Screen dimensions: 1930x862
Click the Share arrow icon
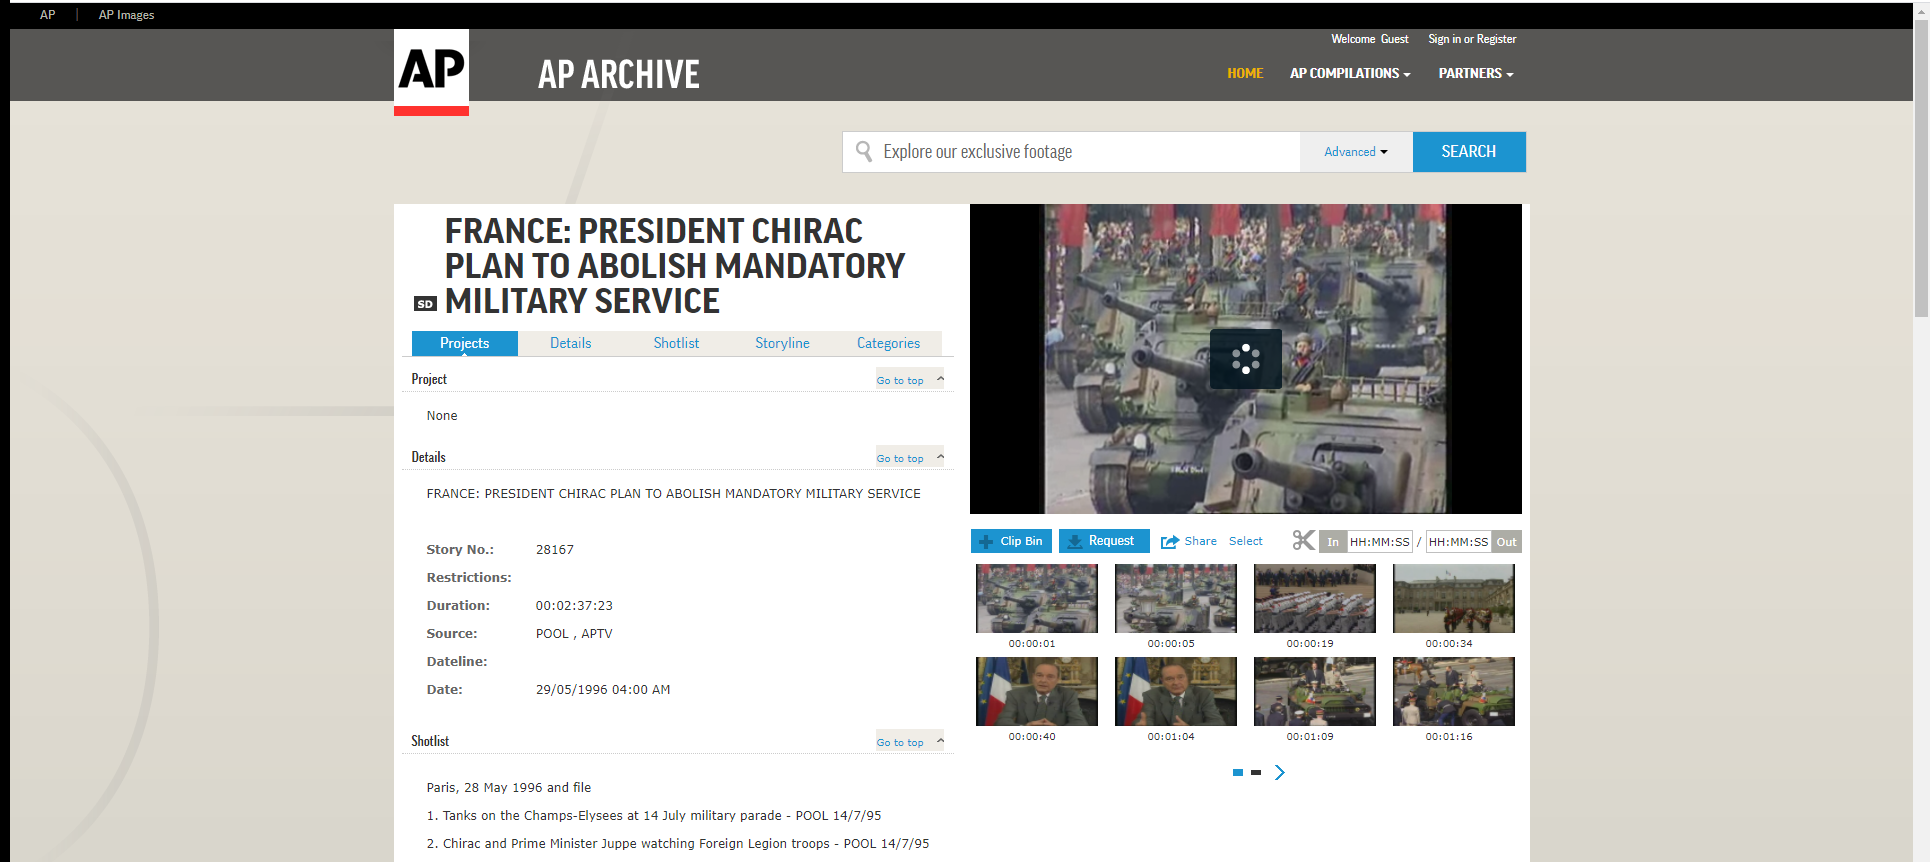(x=1170, y=542)
